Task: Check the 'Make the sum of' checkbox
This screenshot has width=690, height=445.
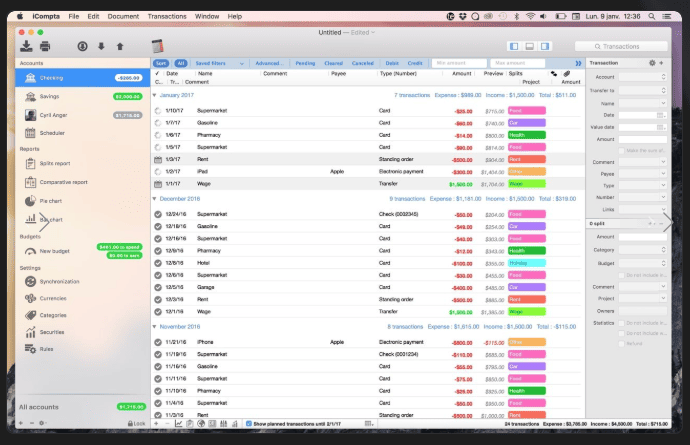Action: (621, 151)
